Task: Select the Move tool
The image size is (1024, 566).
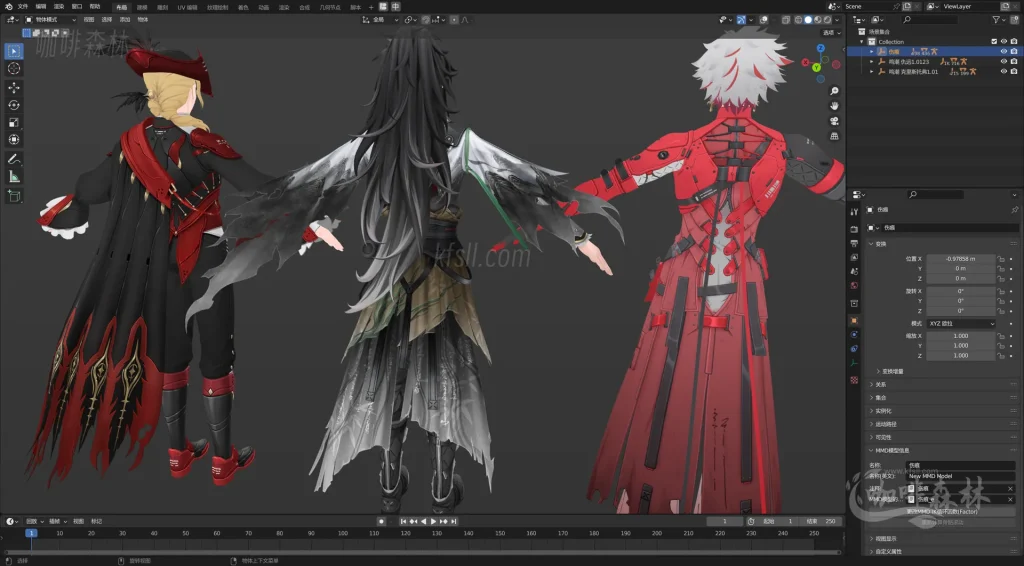Action: (x=14, y=87)
